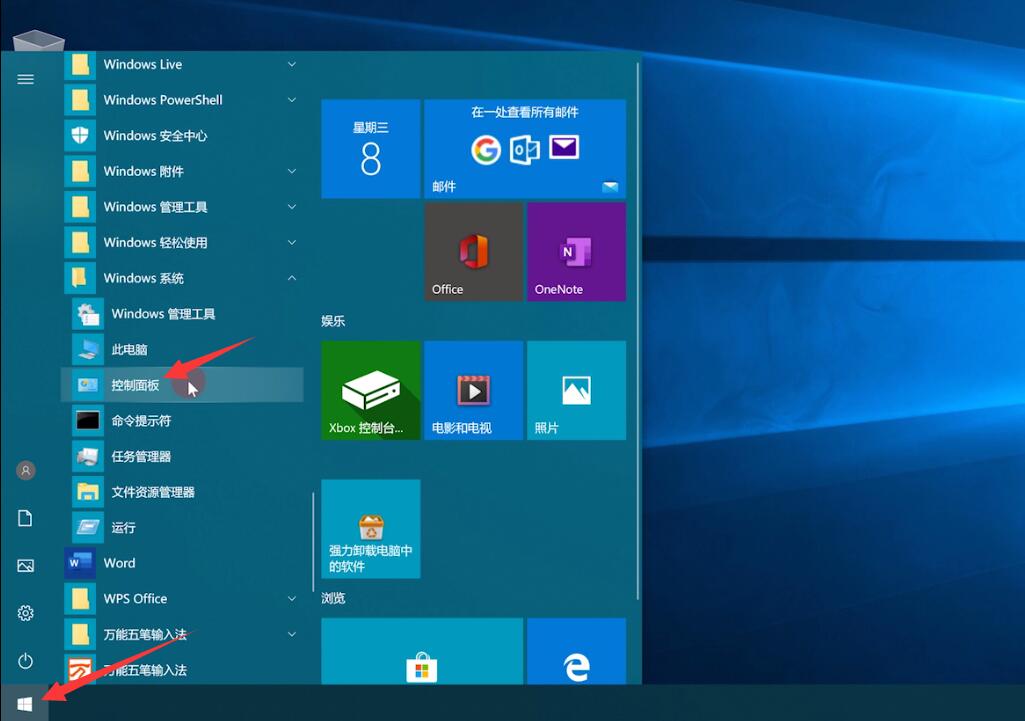The height and width of the screenshot is (721, 1025).
Task: Expand 万能五笔输入法 folder chevron
Action: 292,634
